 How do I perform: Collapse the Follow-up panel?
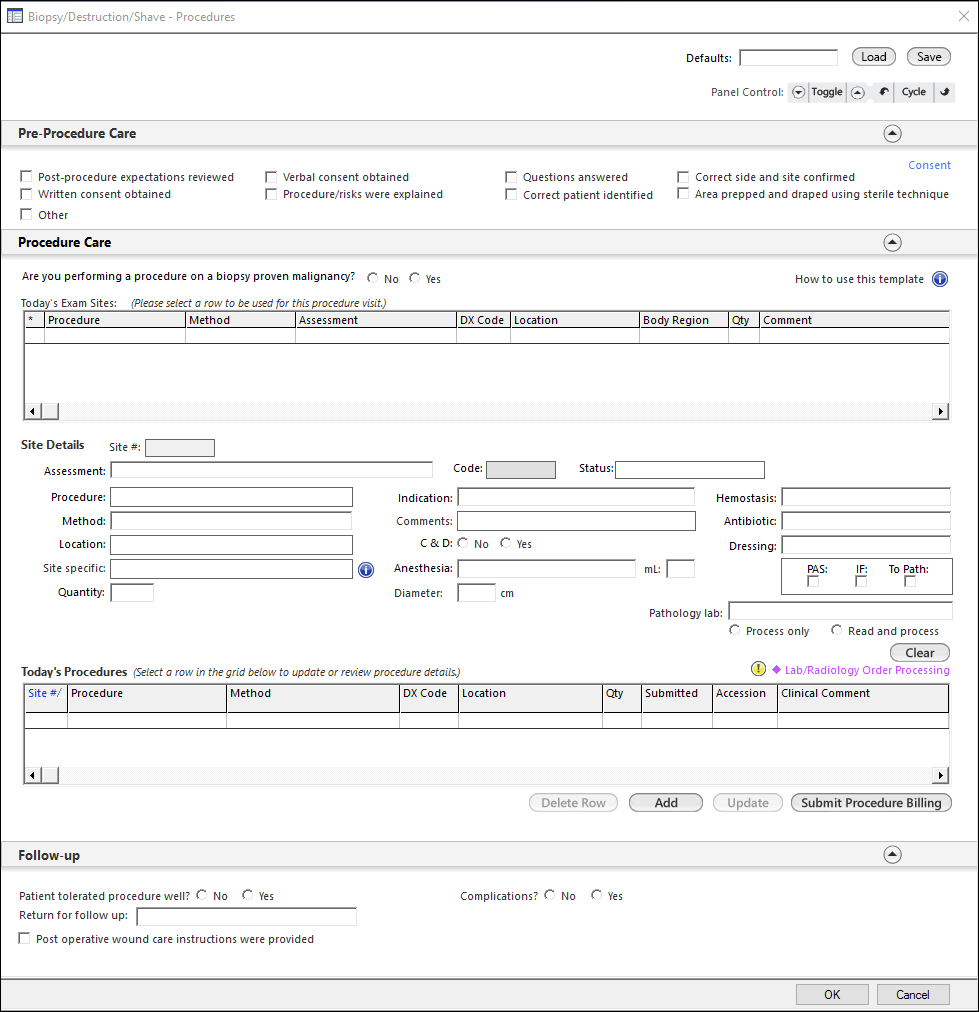click(x=893, y=855)
